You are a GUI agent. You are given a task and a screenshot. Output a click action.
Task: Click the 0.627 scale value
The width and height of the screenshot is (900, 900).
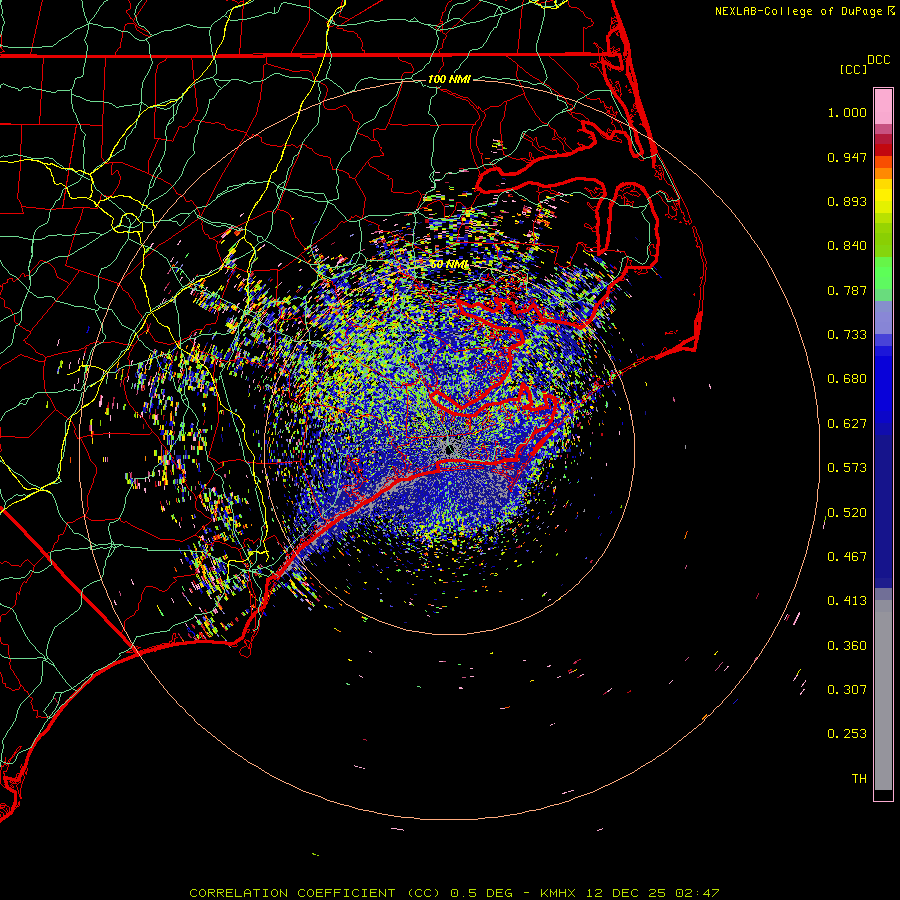(847, 424)
